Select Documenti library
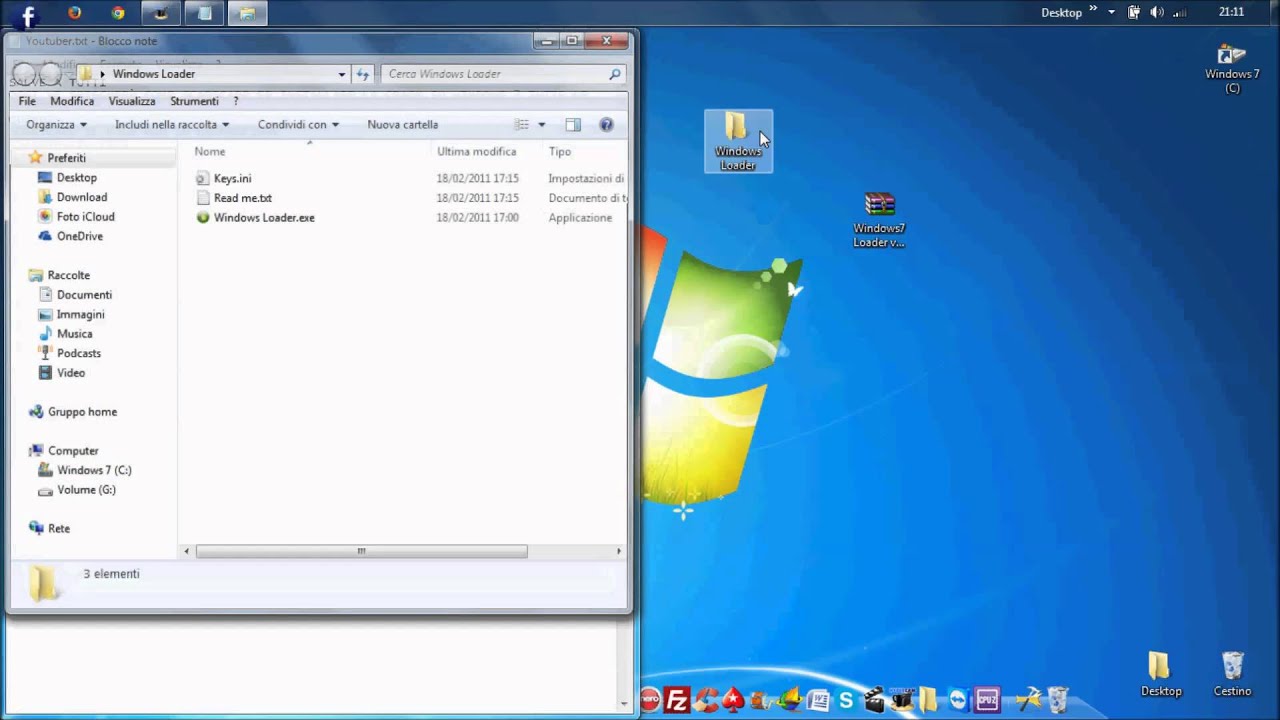This screenshot has width=1280, height=720. pyautogui.click(x=84, y=295)
